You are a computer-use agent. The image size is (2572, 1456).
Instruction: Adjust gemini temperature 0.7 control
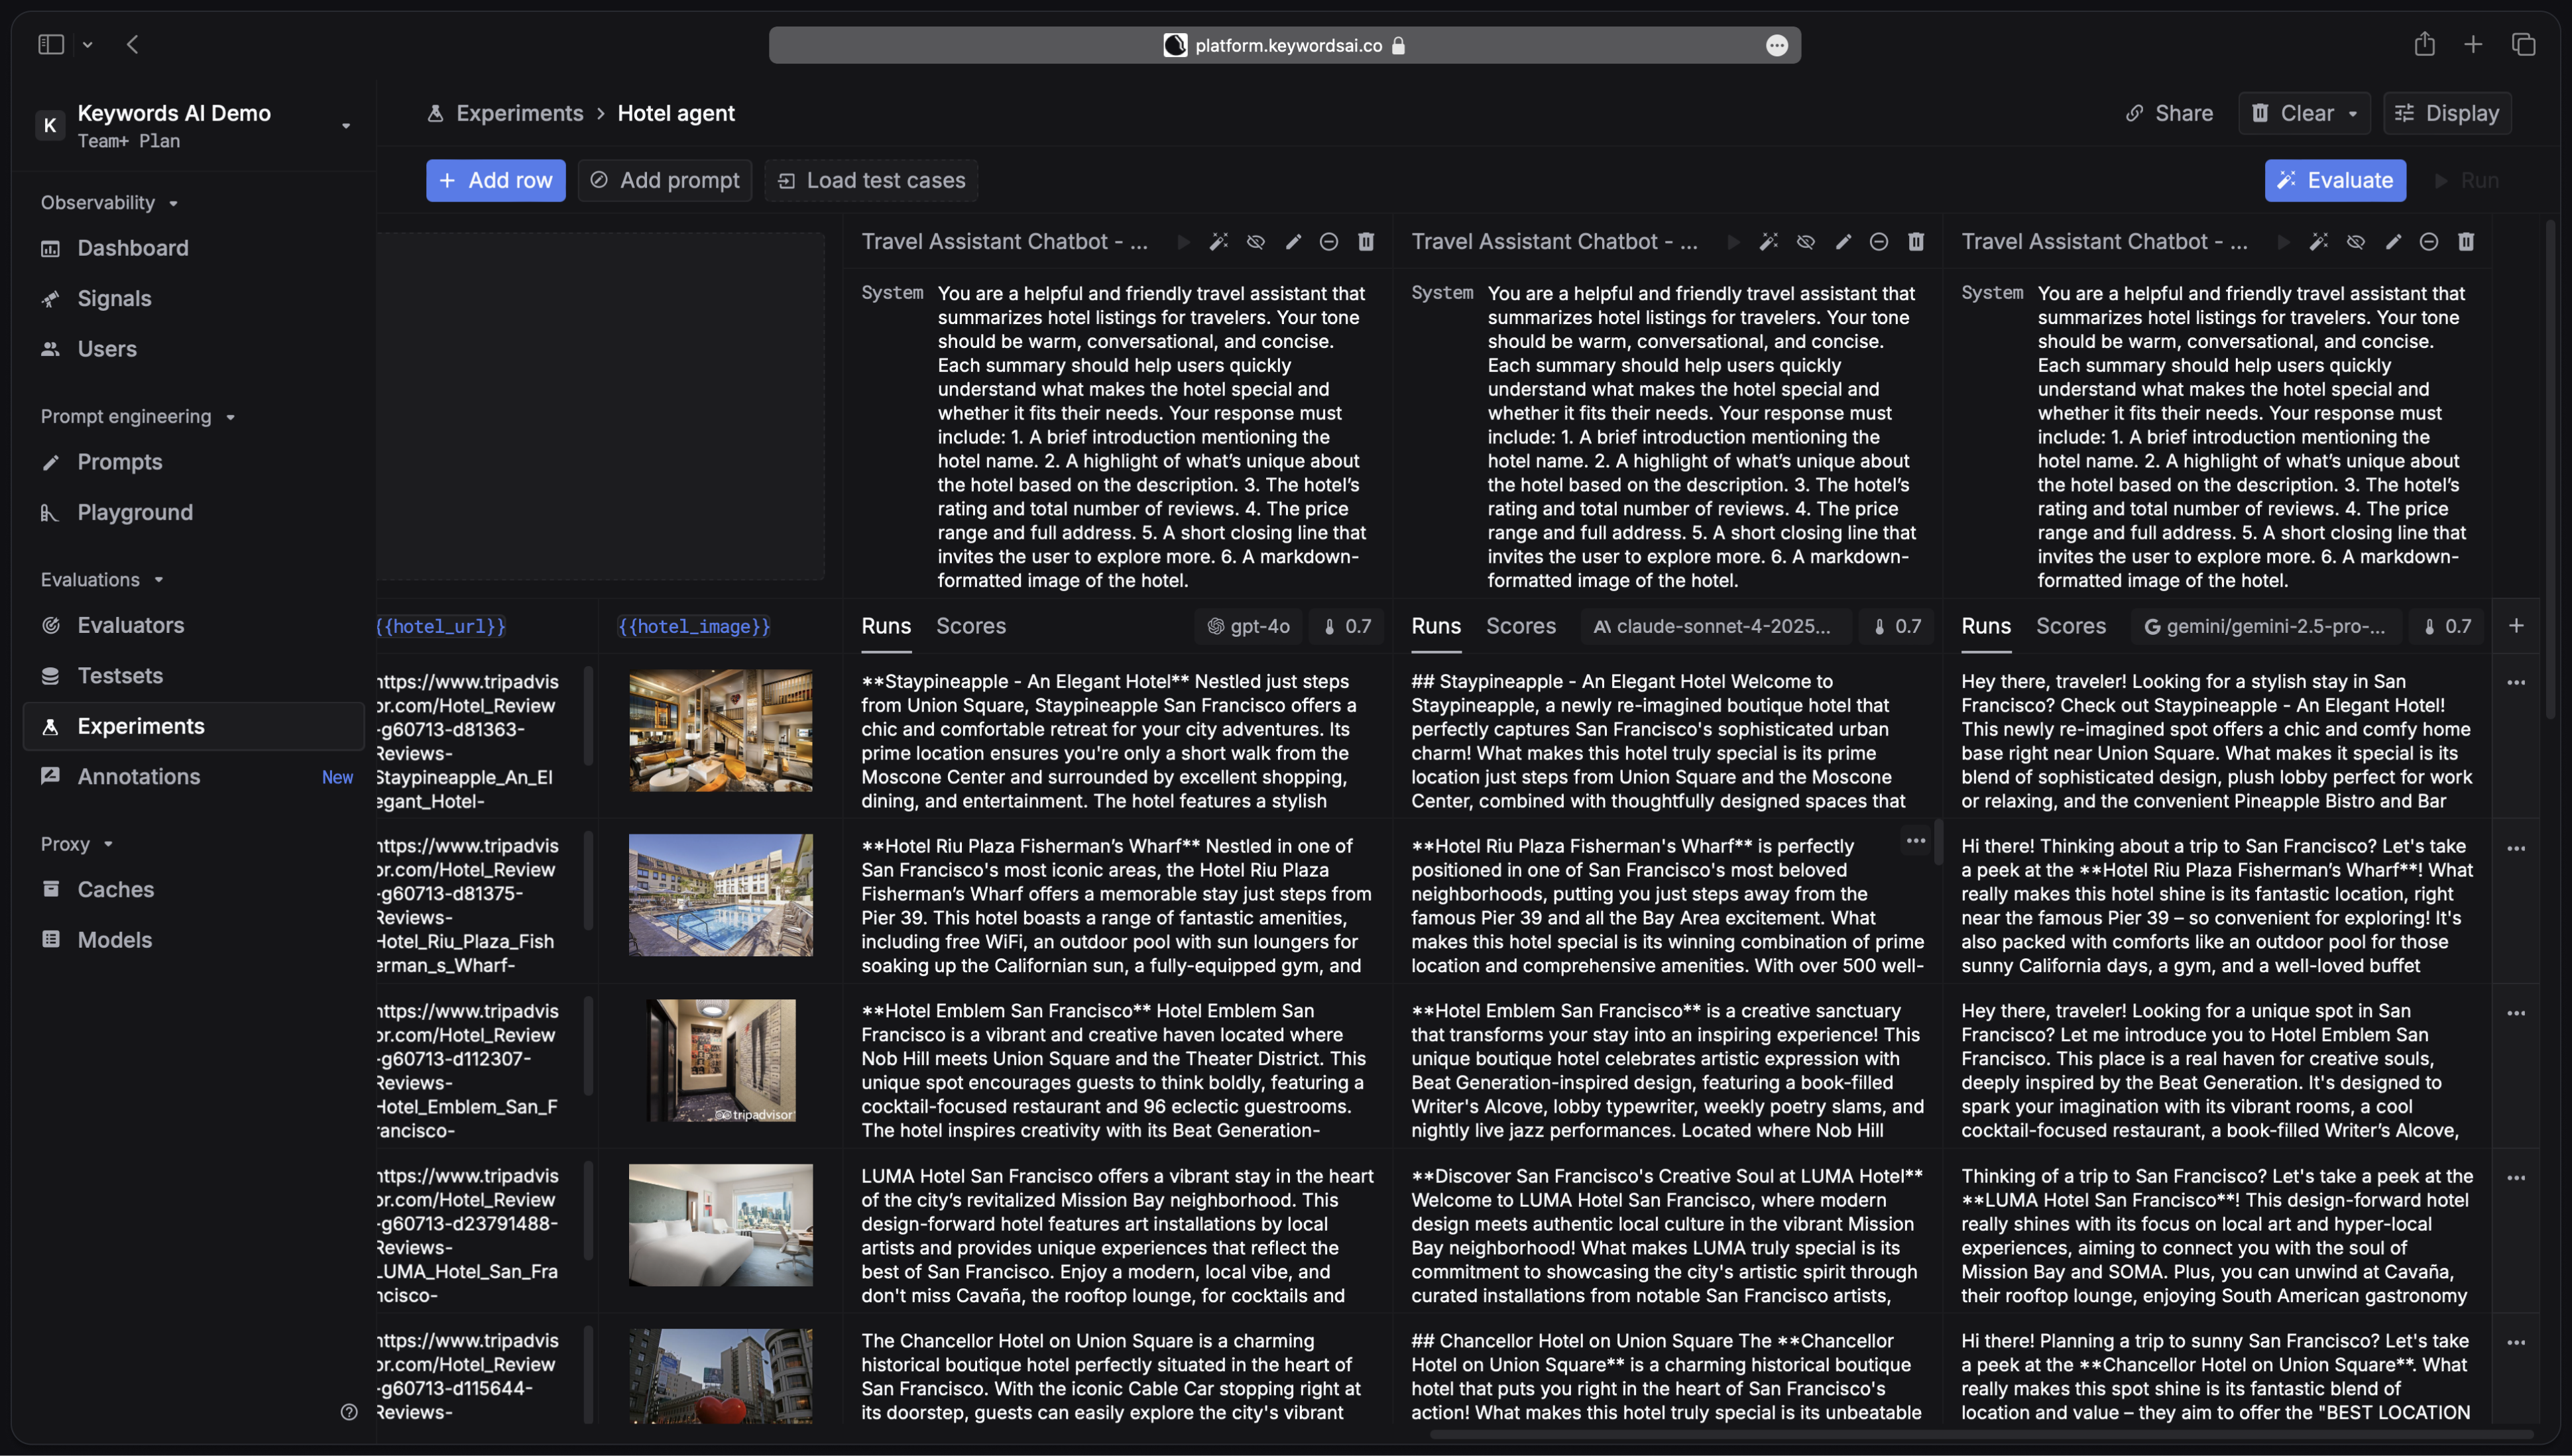point(2447,627)
